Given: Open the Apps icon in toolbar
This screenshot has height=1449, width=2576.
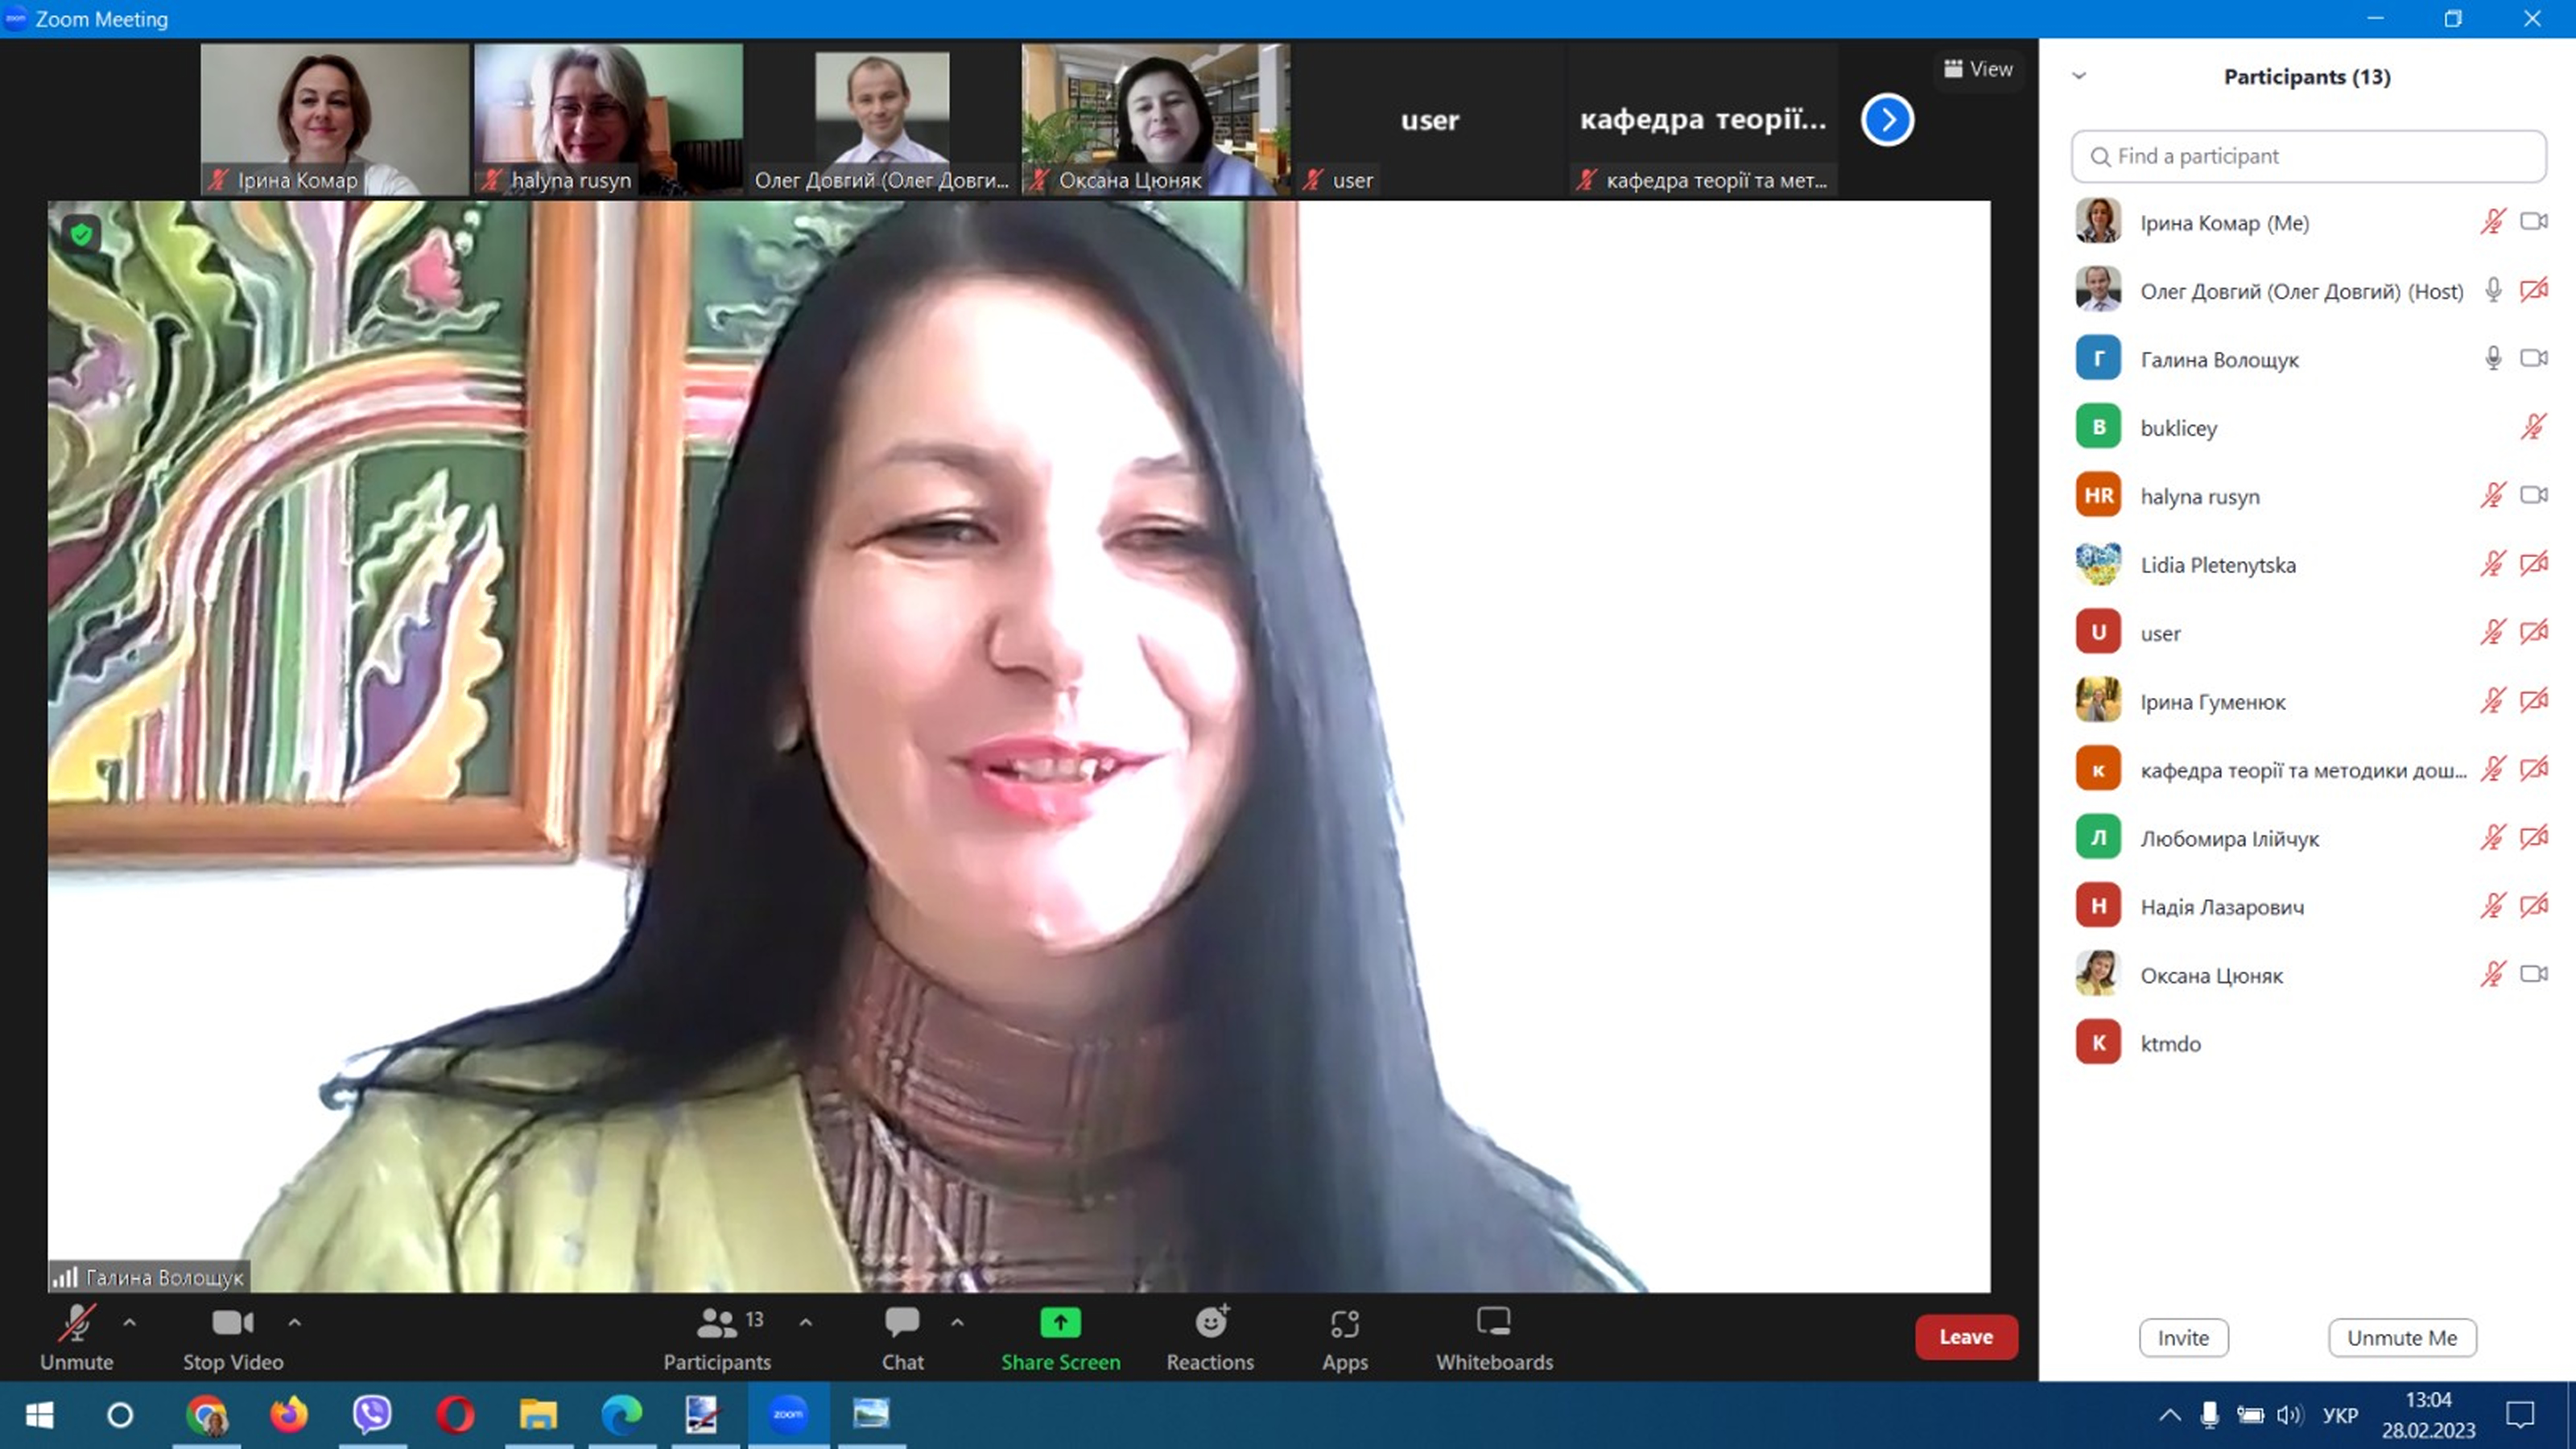Looking at the screenshot, I should click(1344, 1323).
